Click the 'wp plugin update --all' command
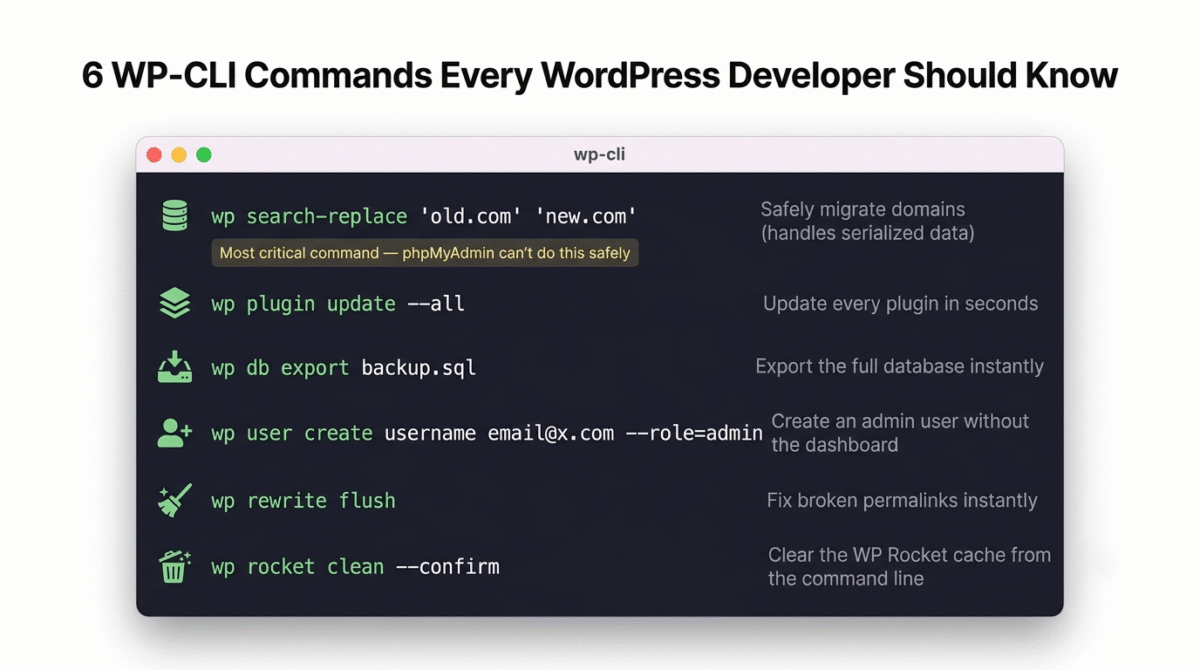The width and height of the screenshot is (1200, 670). point(338,303)
